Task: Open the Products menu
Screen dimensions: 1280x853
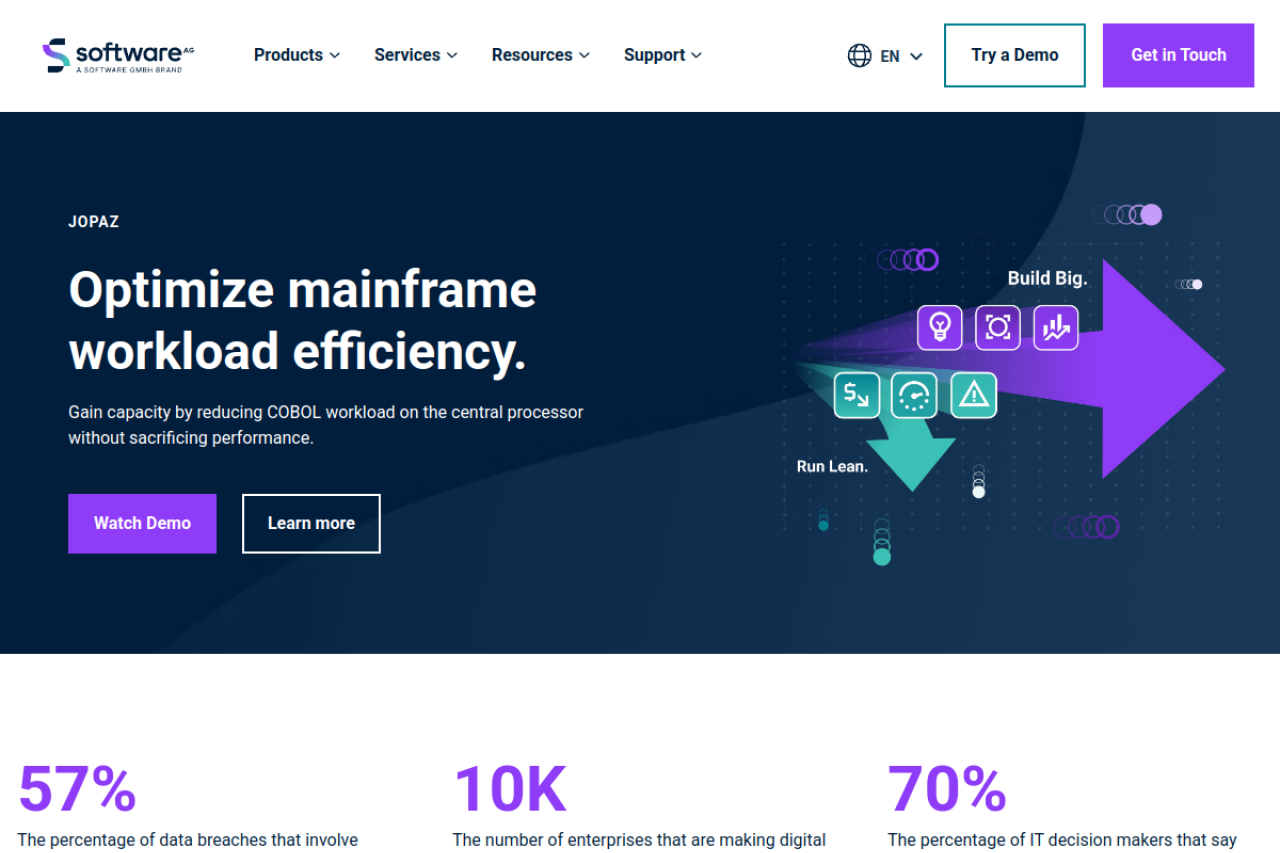Action: pyautogui.click(x=297, y=55)
